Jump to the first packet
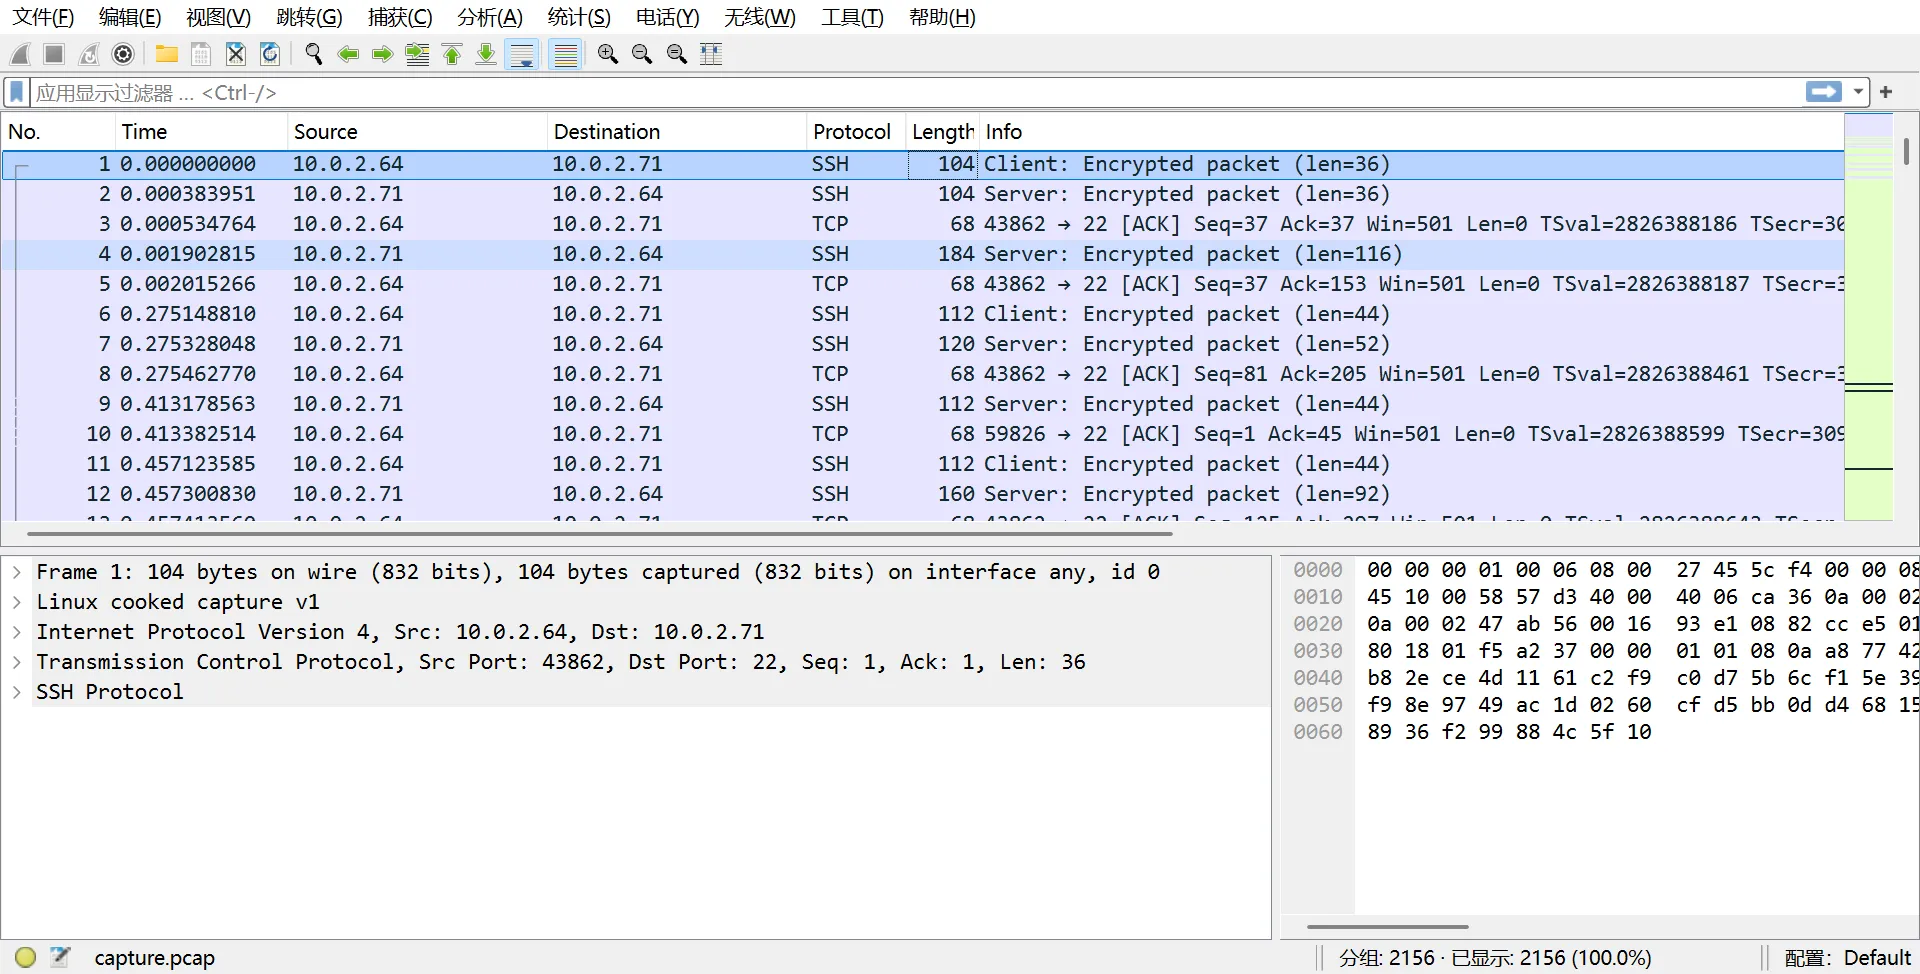The width and height of the screenshot is (1920, 974). 452,54
